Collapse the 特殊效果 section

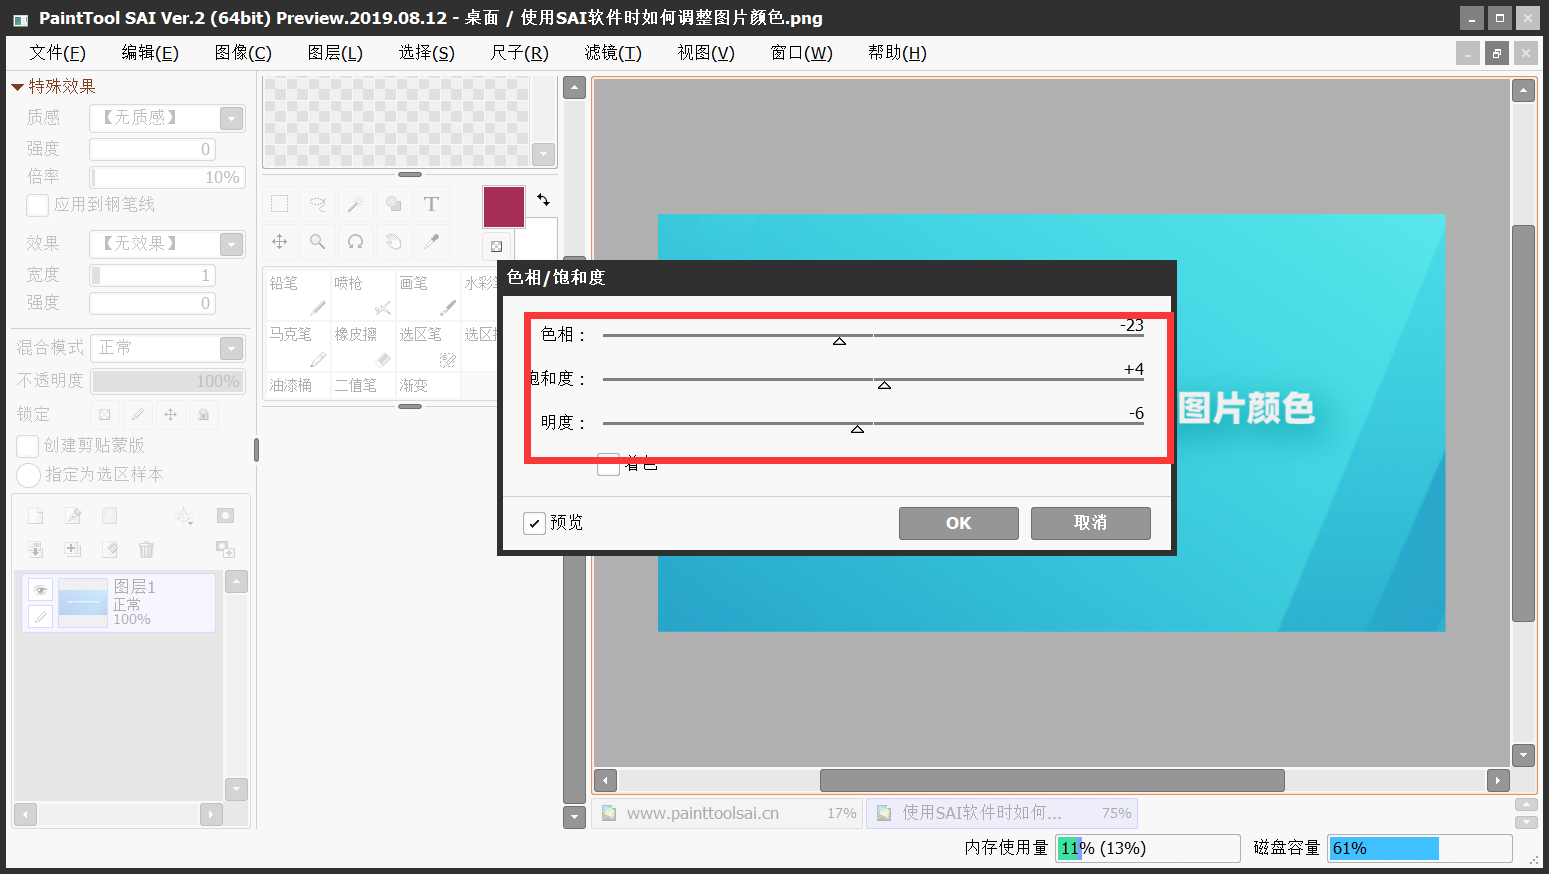17,87
